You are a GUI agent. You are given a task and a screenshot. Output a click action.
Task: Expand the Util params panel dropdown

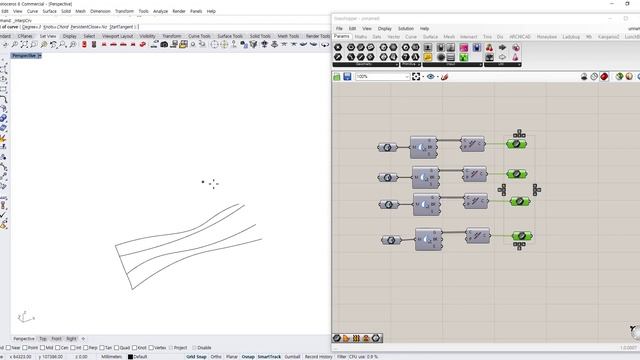tap(519, 64)
